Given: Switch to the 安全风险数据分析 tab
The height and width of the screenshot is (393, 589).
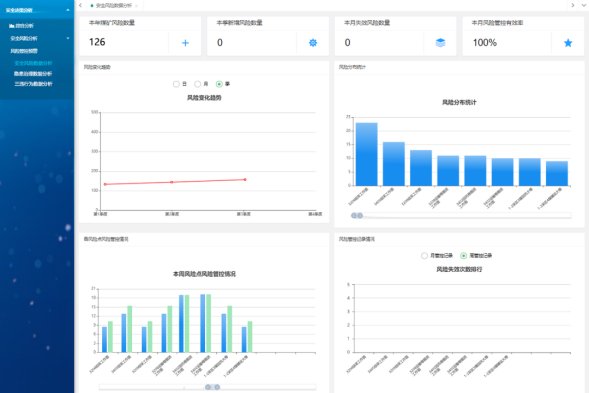Looking at the screenshot, I should 114,6.
